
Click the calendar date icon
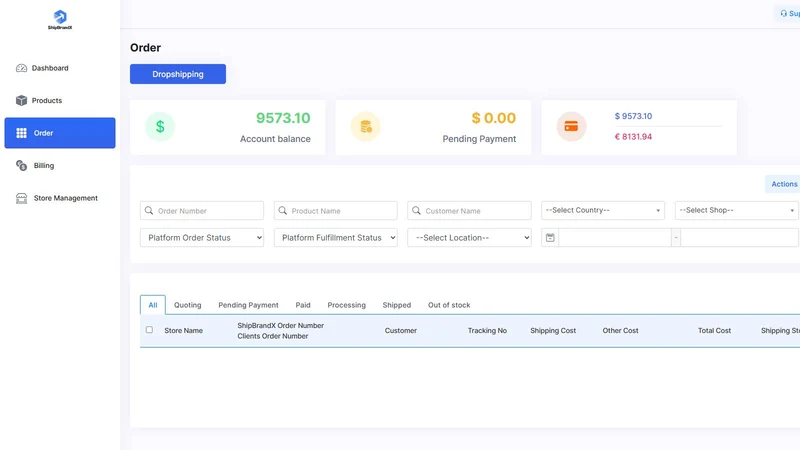click(x=550, y=238)
